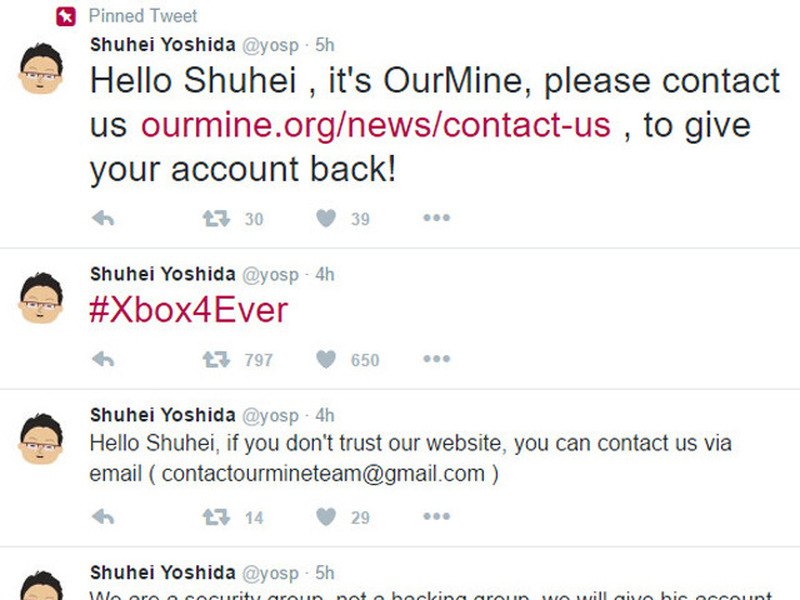Click Shuhei Yoshida name on email tweet

[x=162, y=415]
